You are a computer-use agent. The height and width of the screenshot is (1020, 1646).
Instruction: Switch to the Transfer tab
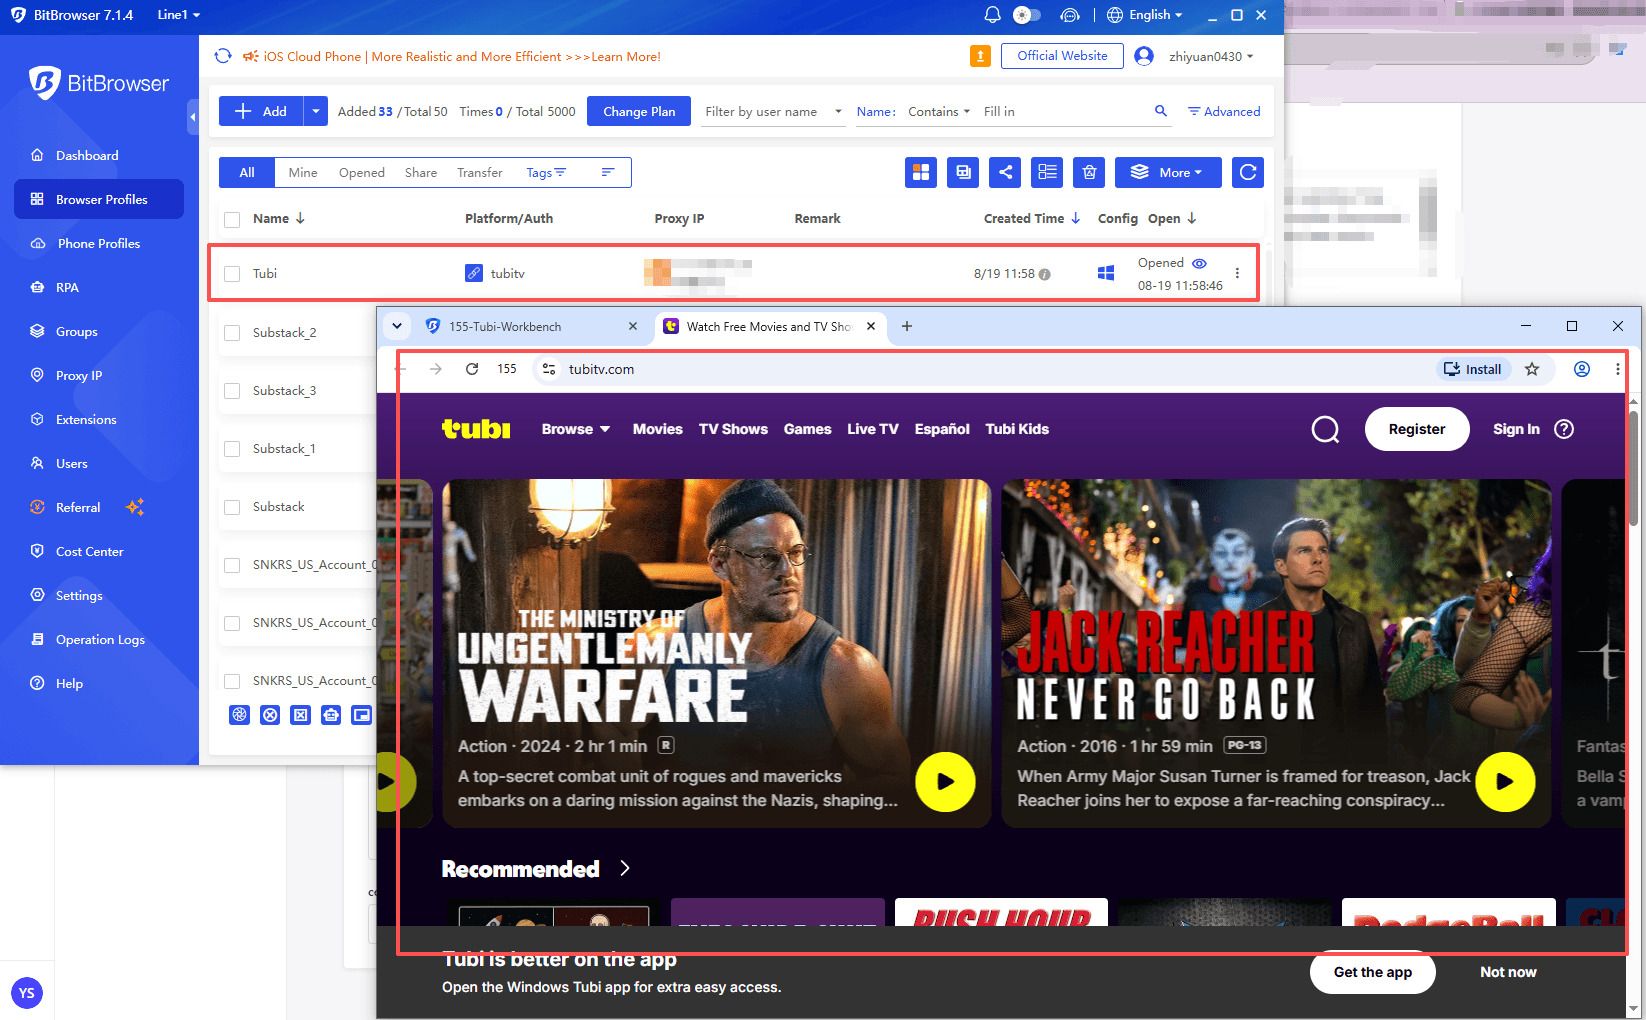click(480, 172)
